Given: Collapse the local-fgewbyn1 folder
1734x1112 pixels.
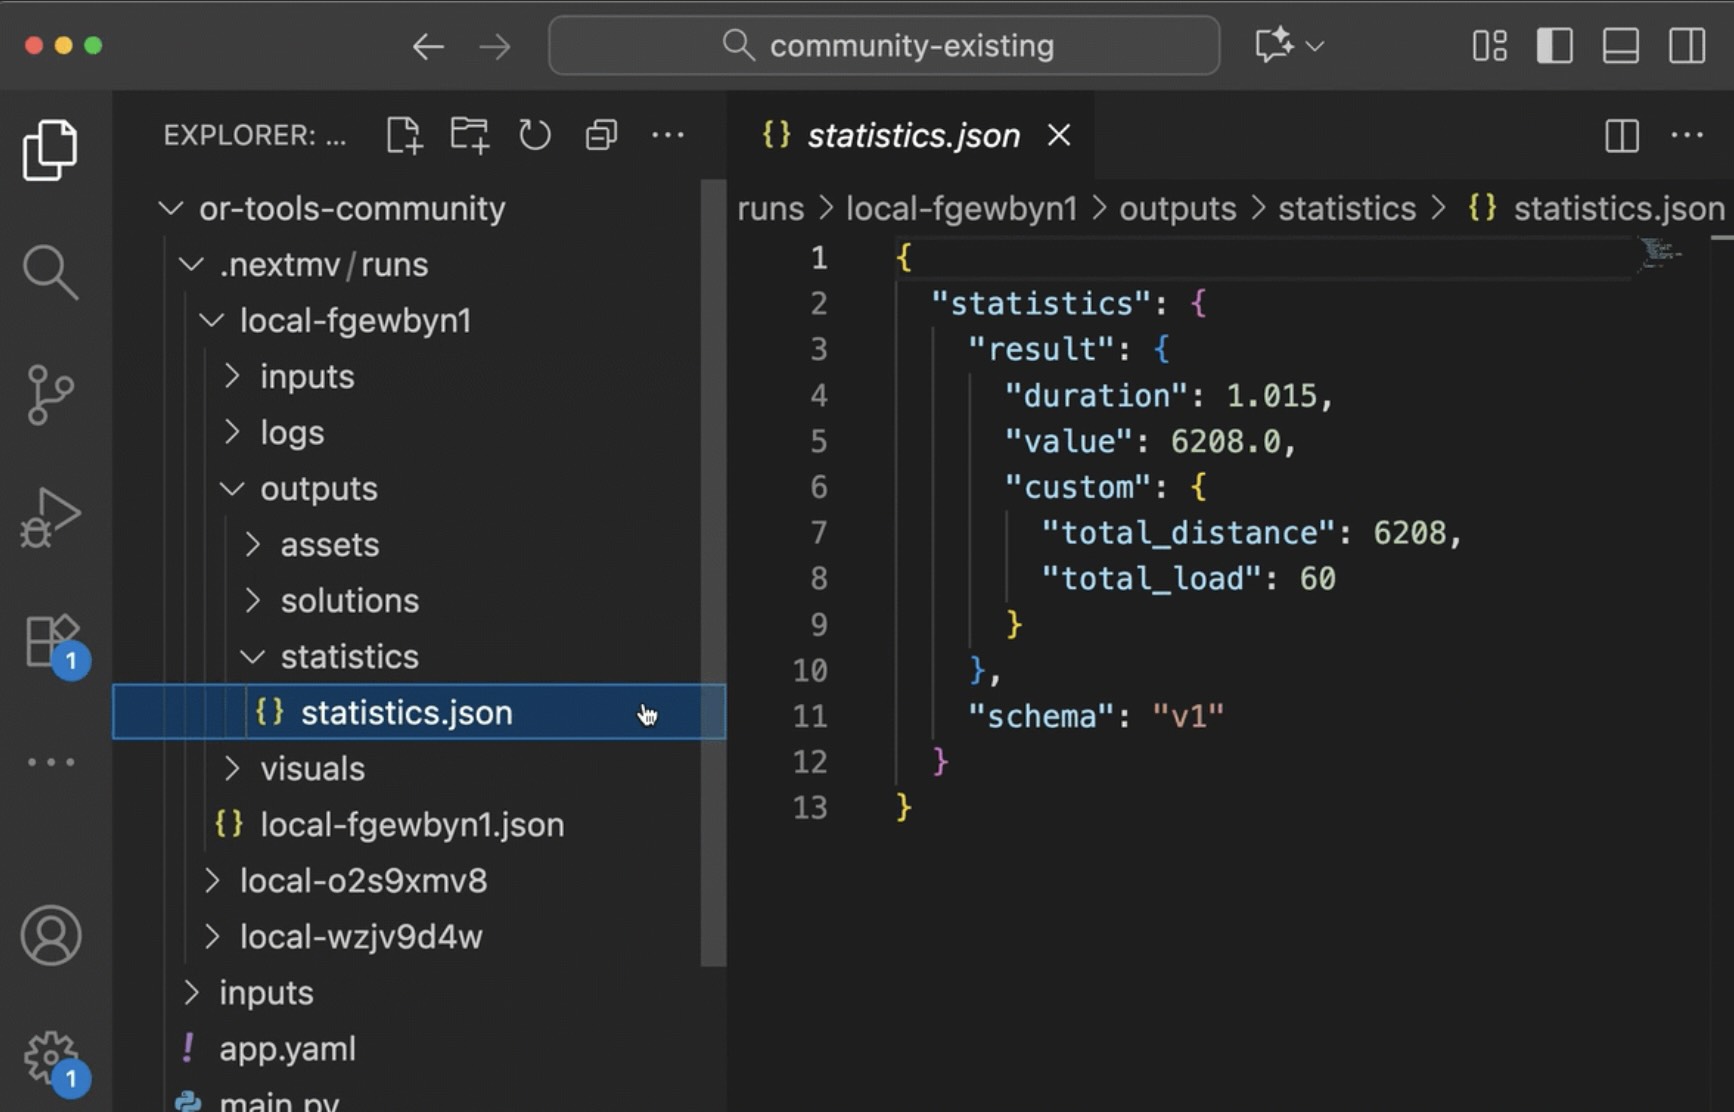Looking at the screenshot, I should [211, 320].
